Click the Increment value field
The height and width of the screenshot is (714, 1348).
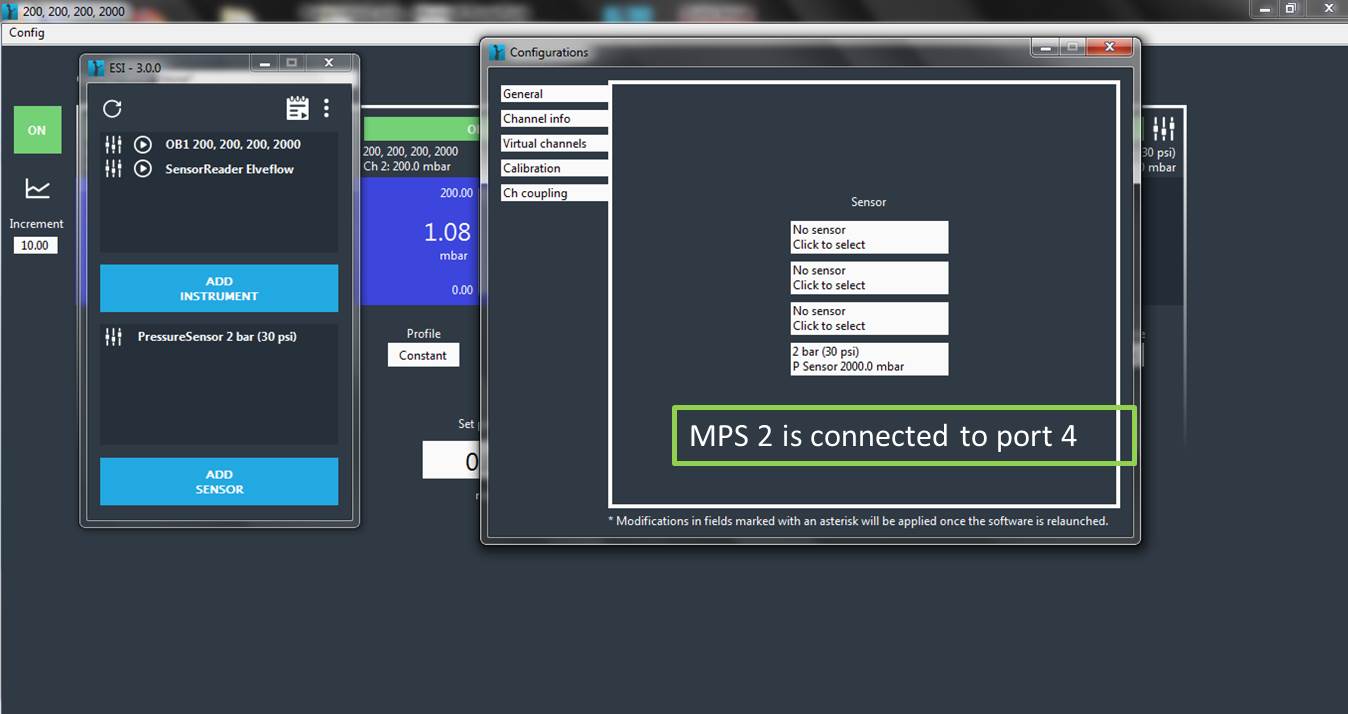(35, 245)
